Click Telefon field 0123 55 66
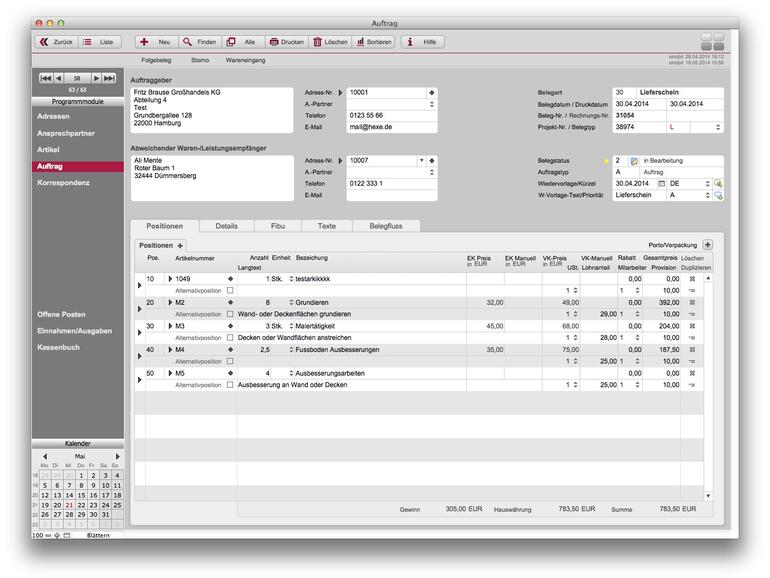770x578 pixels. click(391, 116)
